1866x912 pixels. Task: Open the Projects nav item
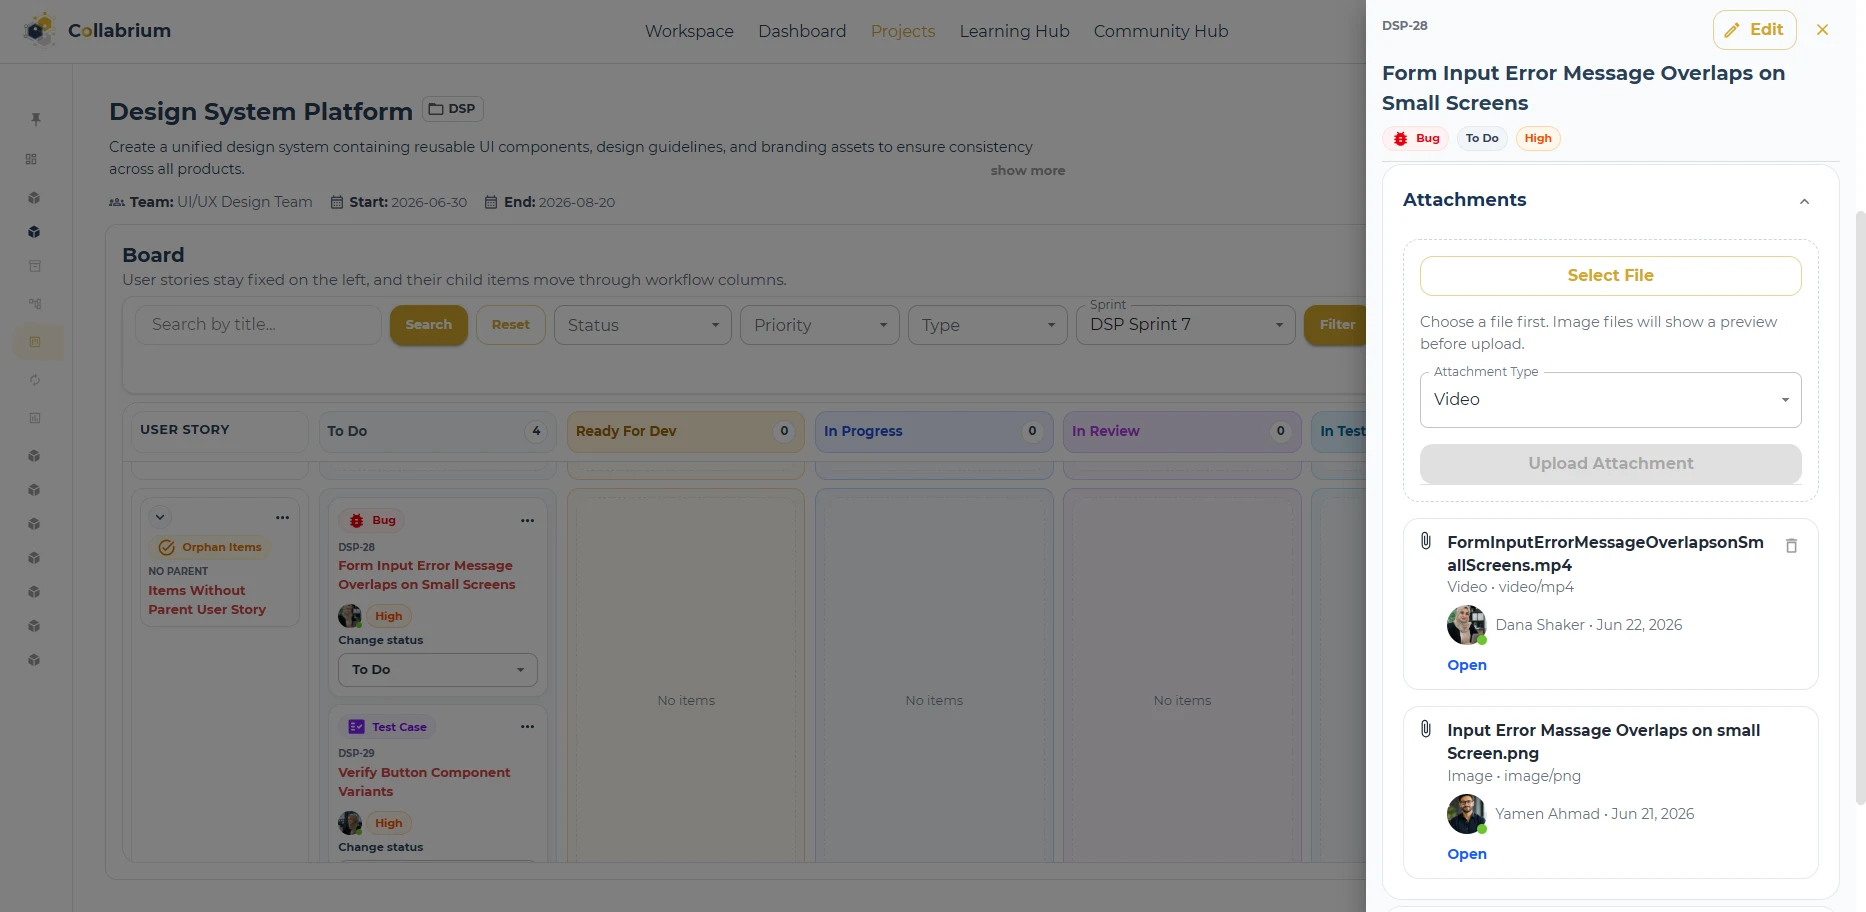[x=903, y=31]
